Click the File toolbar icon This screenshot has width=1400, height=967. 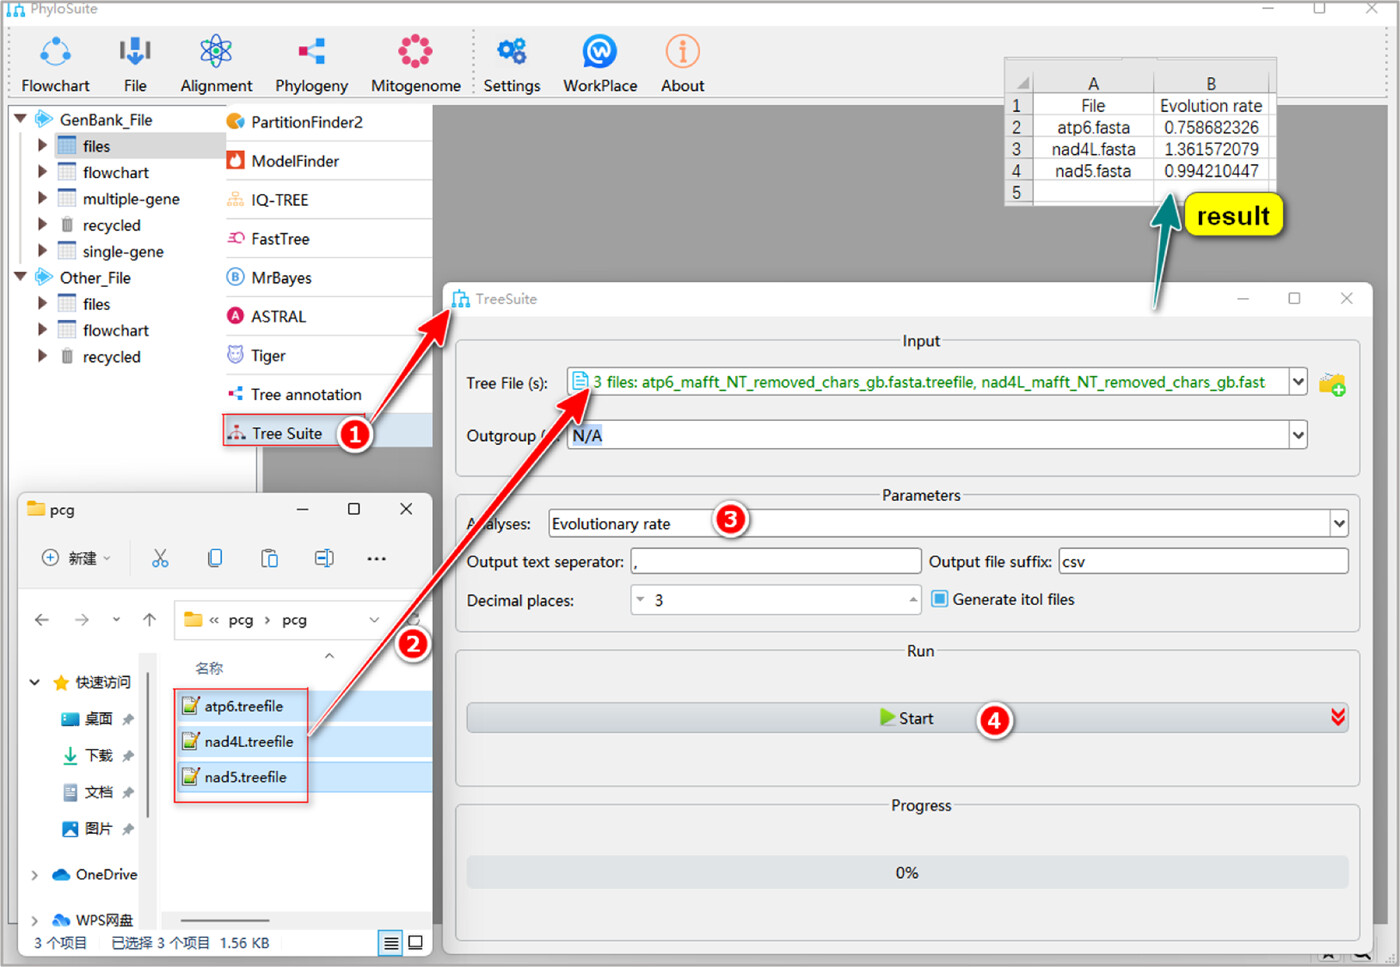tap(135, 52)
